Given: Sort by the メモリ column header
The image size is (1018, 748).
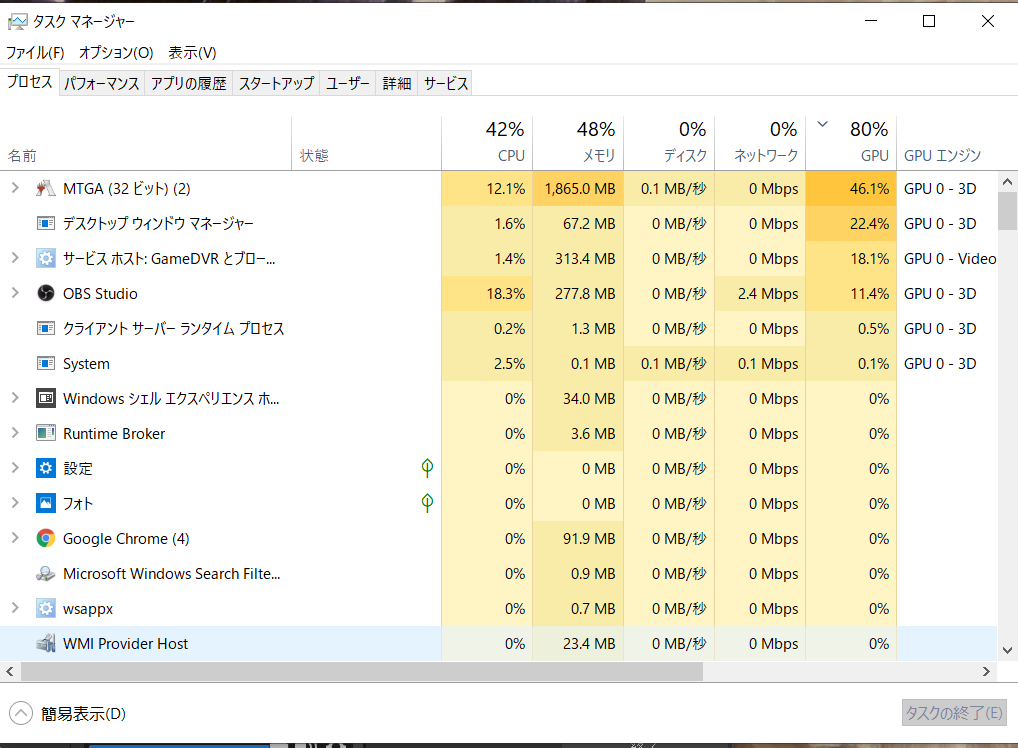Looking at the screenshot, I should tap(578, 143).
